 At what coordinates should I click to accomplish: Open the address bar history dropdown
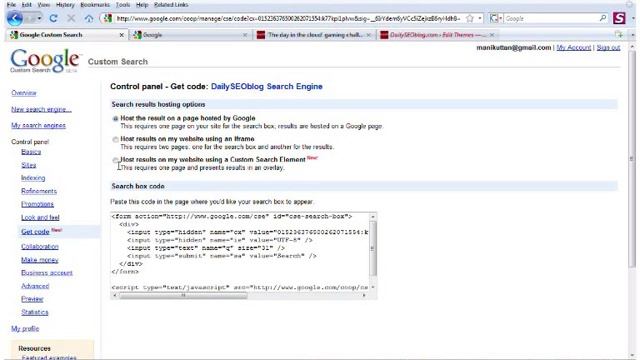point(480,18)
